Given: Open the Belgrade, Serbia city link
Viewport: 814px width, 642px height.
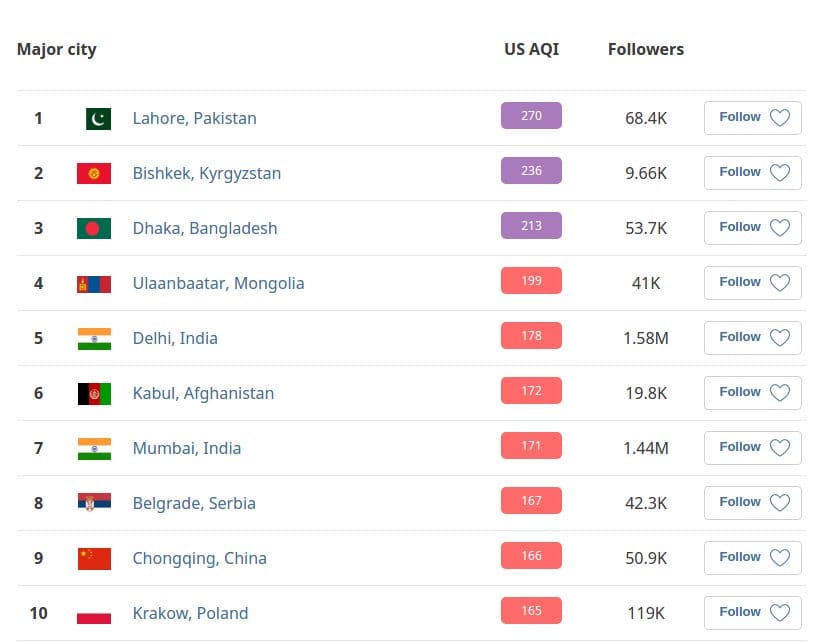Looking at the screenshot, I should coord(194,503).
